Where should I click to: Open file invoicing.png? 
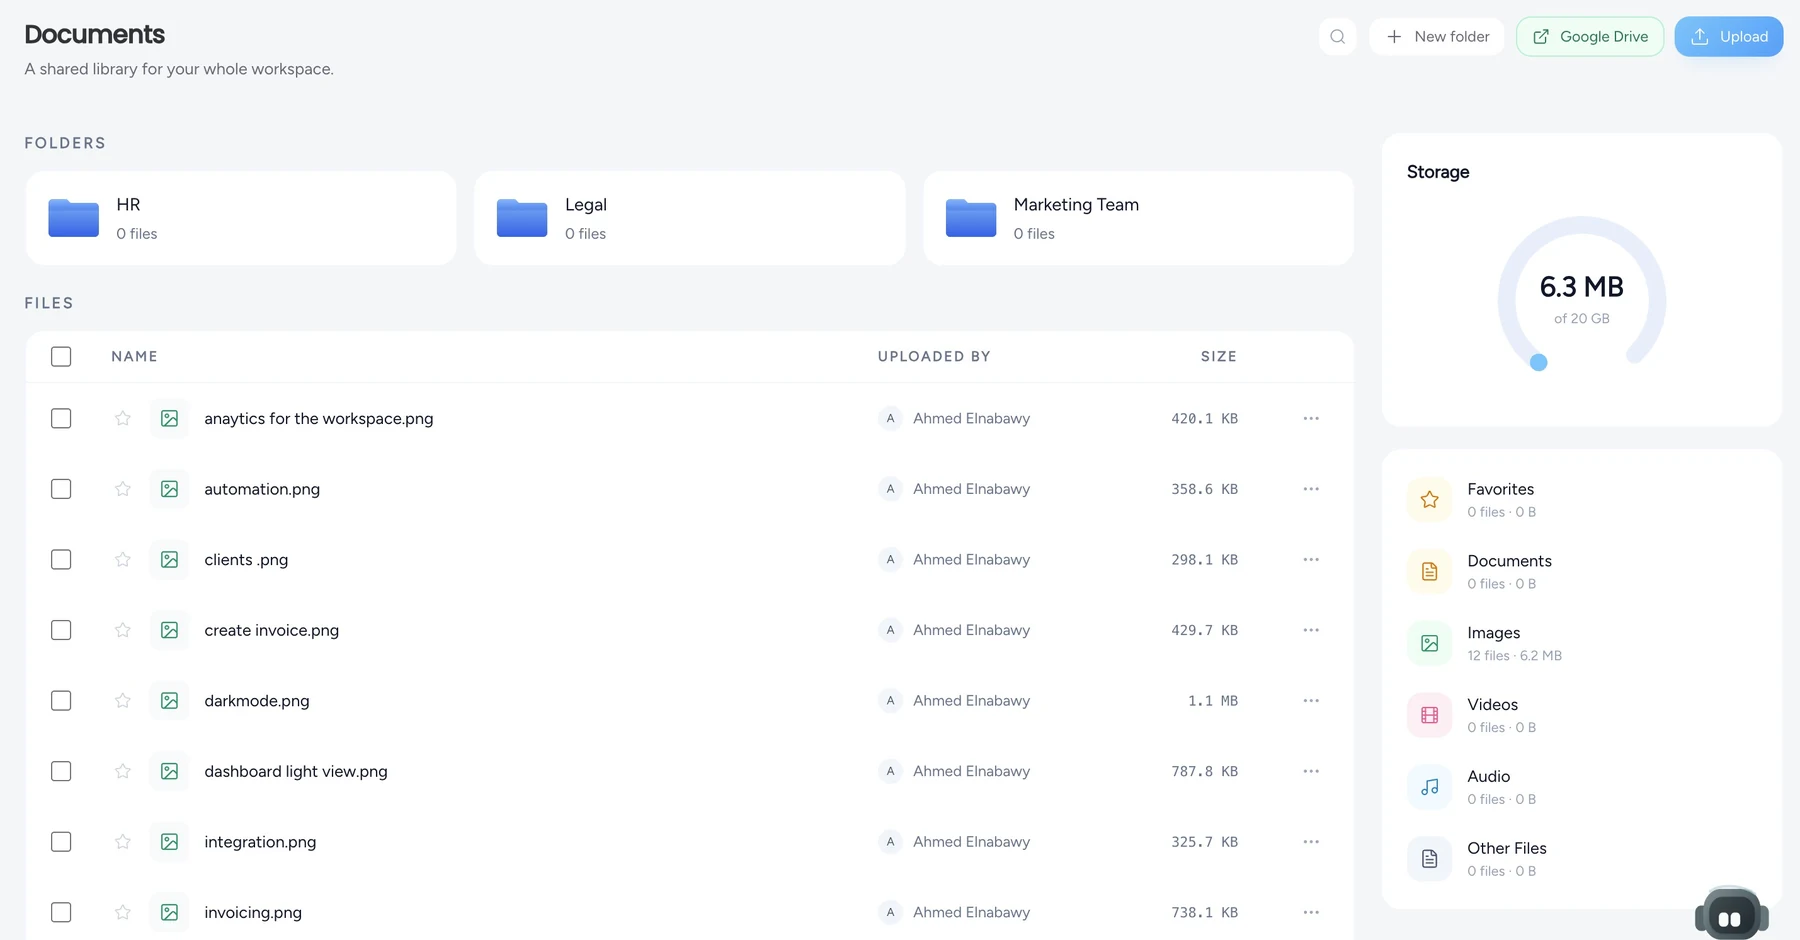tap(253, 912)
